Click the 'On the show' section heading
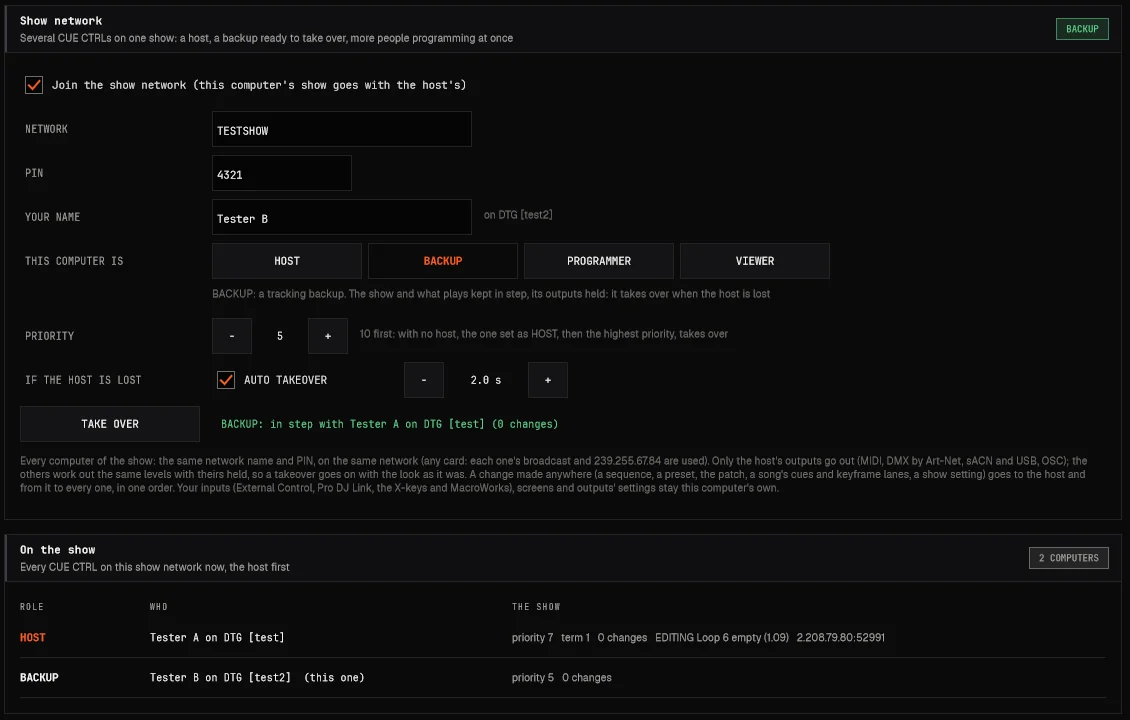 (x=58, y=550)
